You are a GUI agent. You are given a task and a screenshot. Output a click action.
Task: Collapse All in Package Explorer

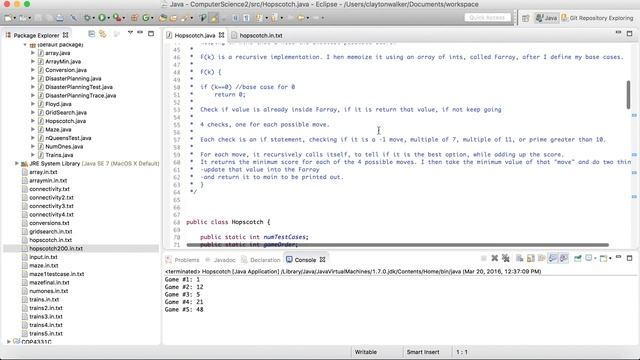click(91, 34)
